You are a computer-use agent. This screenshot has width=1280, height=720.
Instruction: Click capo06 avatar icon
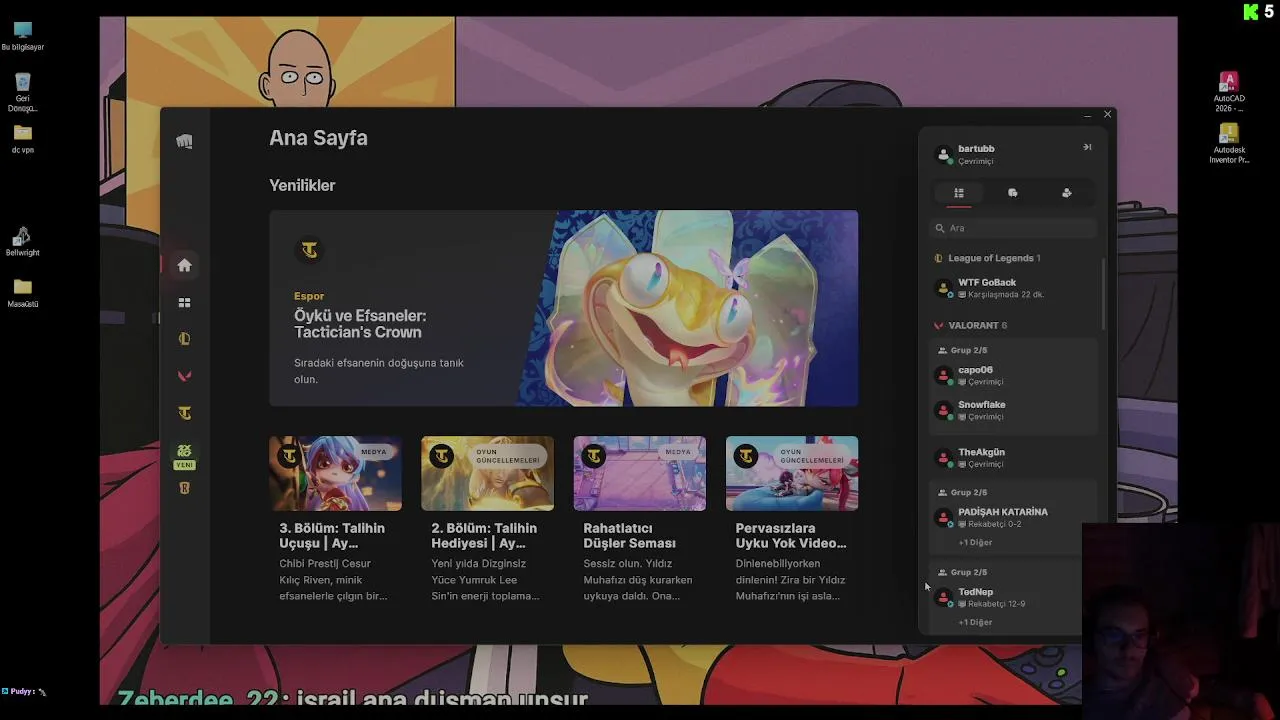pyautogui.click(x=943, y=376)
